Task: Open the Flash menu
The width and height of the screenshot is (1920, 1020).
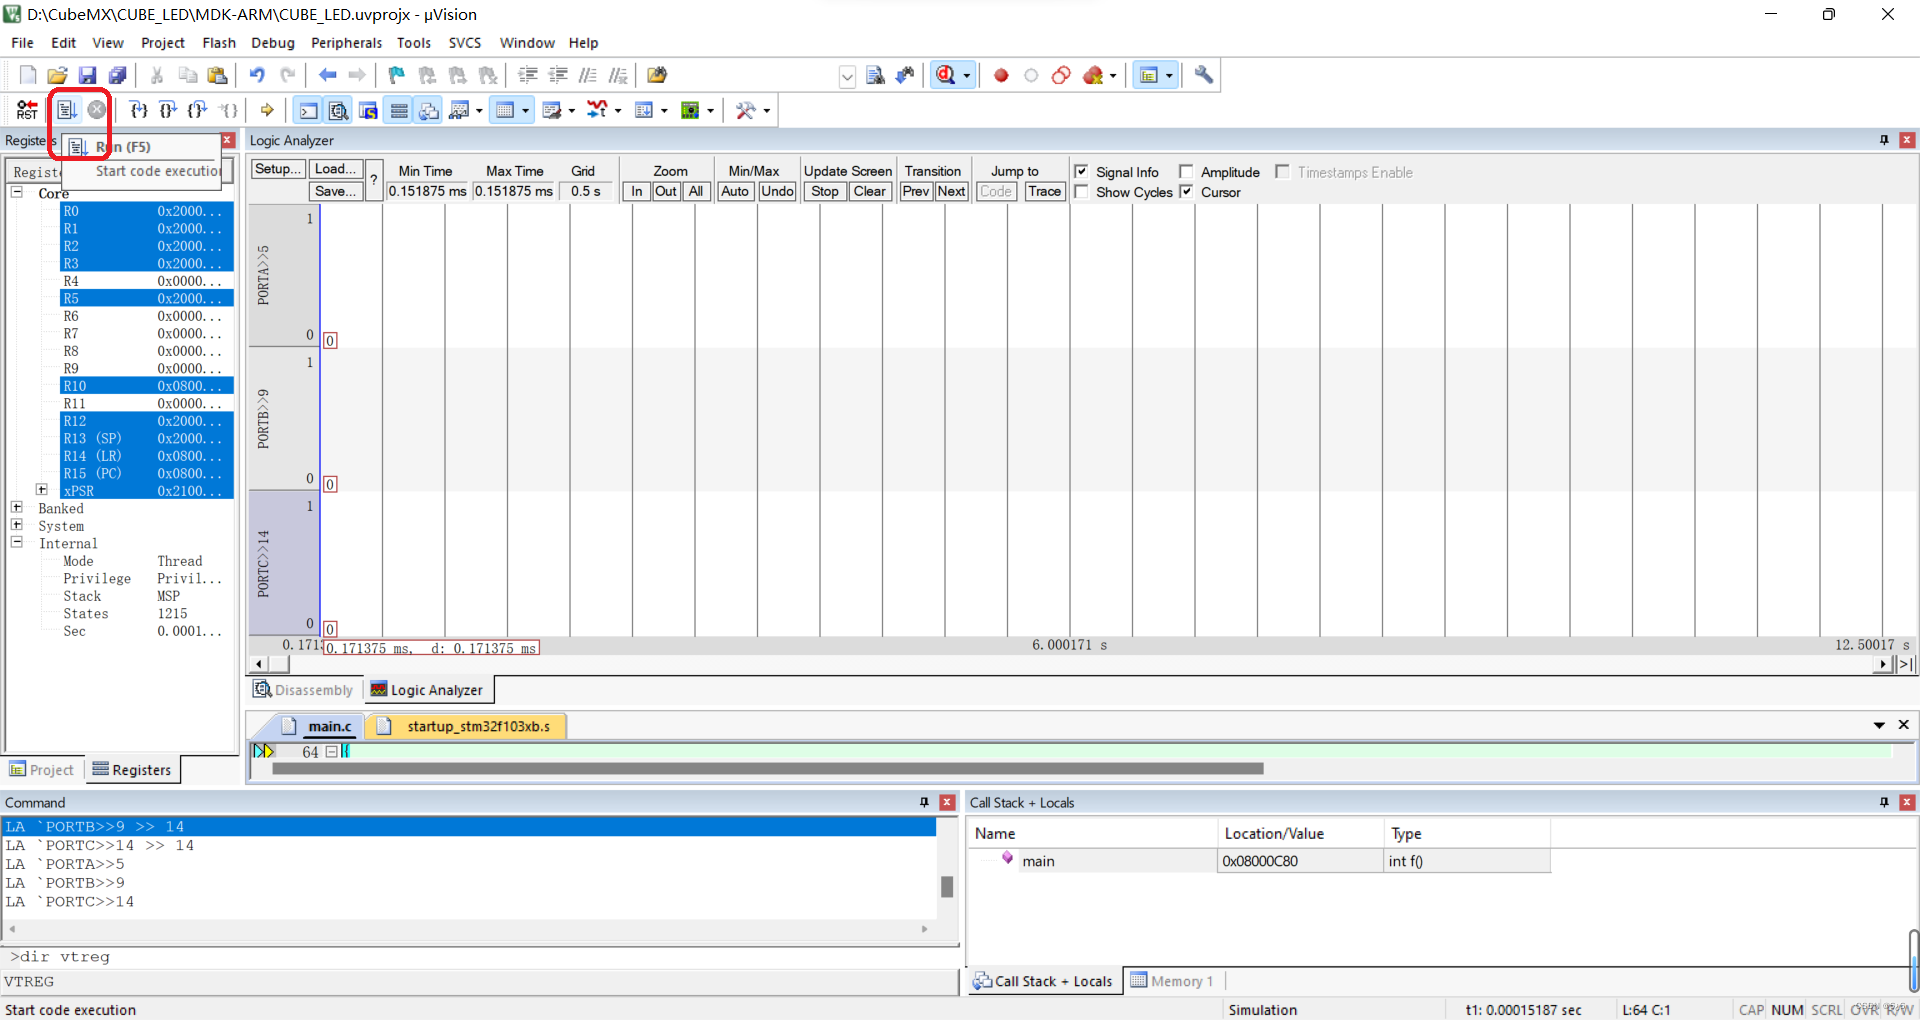Action: [x=219, y=43]
